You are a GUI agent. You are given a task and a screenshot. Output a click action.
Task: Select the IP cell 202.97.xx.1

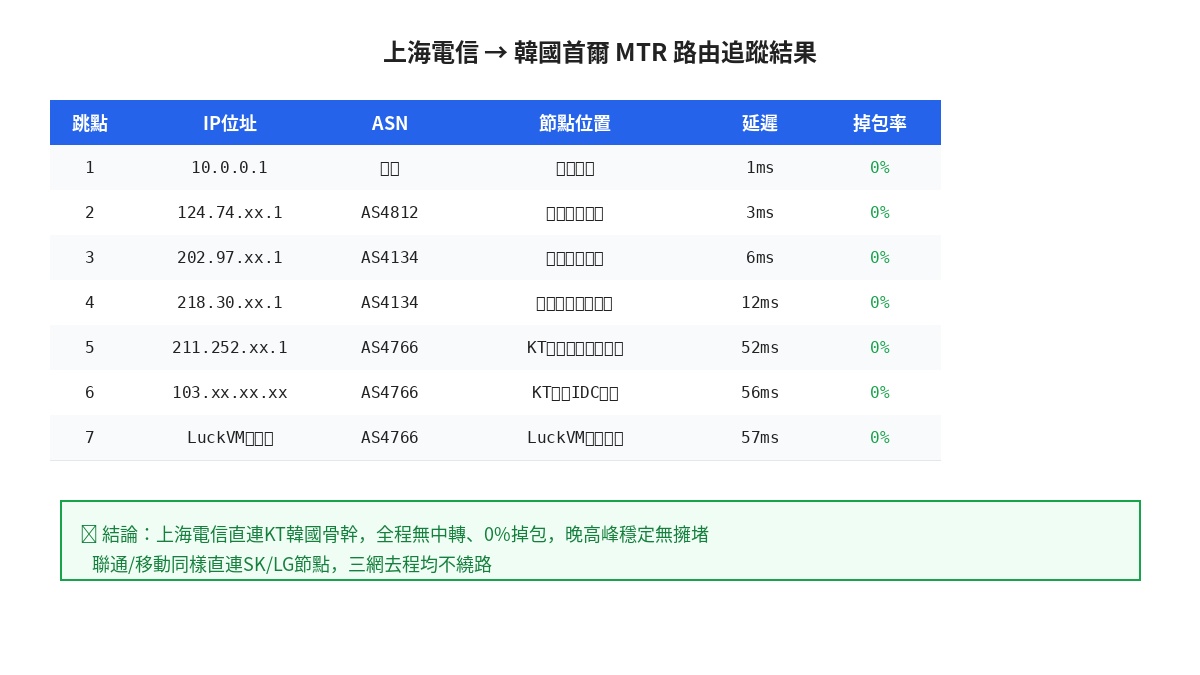pos(230,258)
